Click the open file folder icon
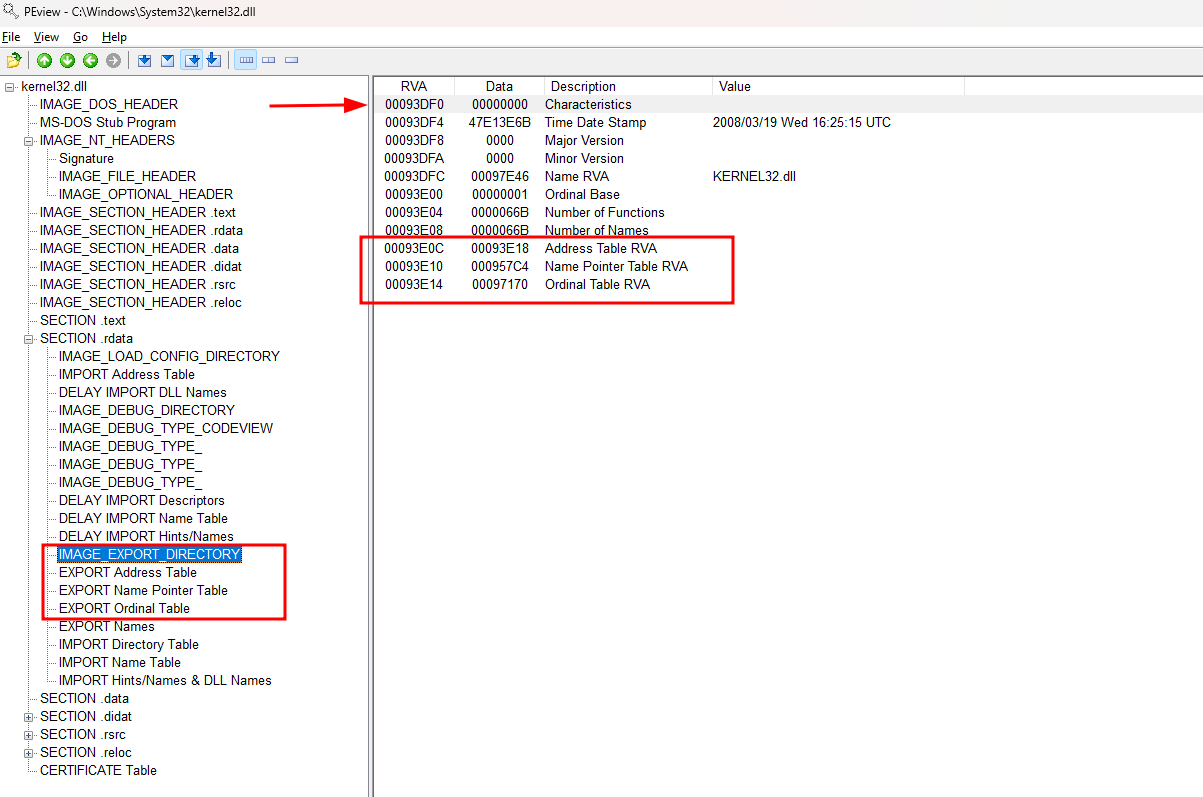Screen dimensions: 1203x797 pos(14,61)
